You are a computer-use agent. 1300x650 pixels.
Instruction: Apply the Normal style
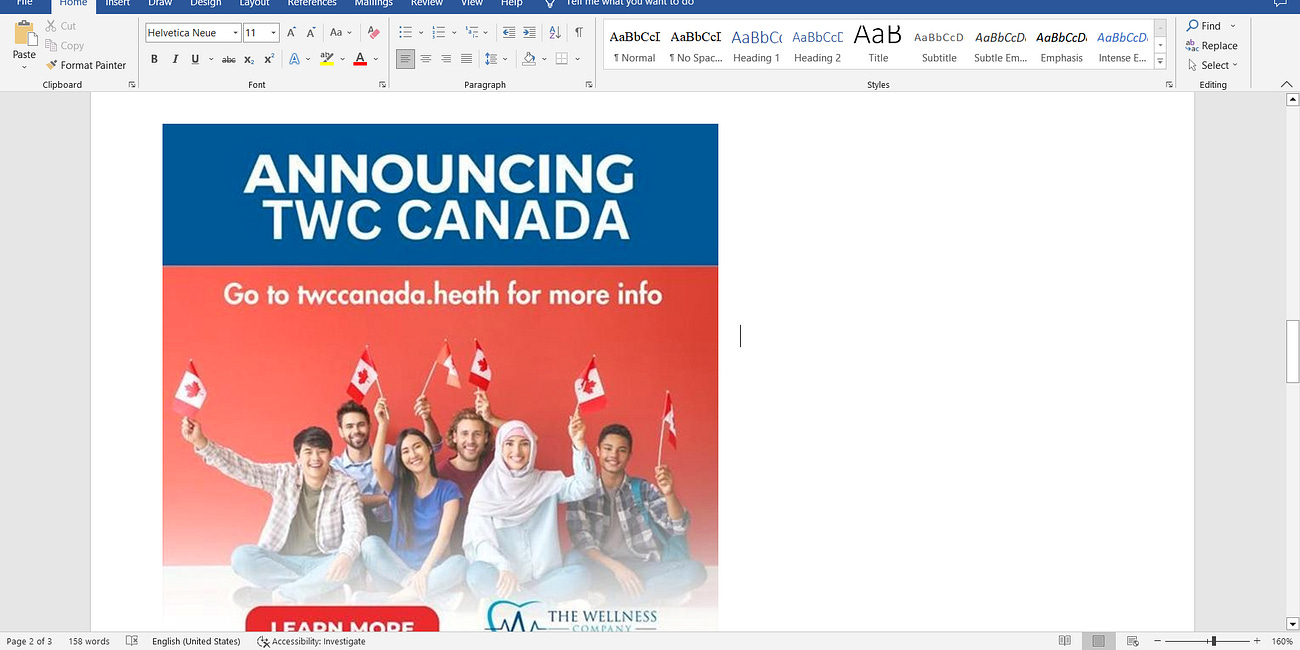coord(635,45)
